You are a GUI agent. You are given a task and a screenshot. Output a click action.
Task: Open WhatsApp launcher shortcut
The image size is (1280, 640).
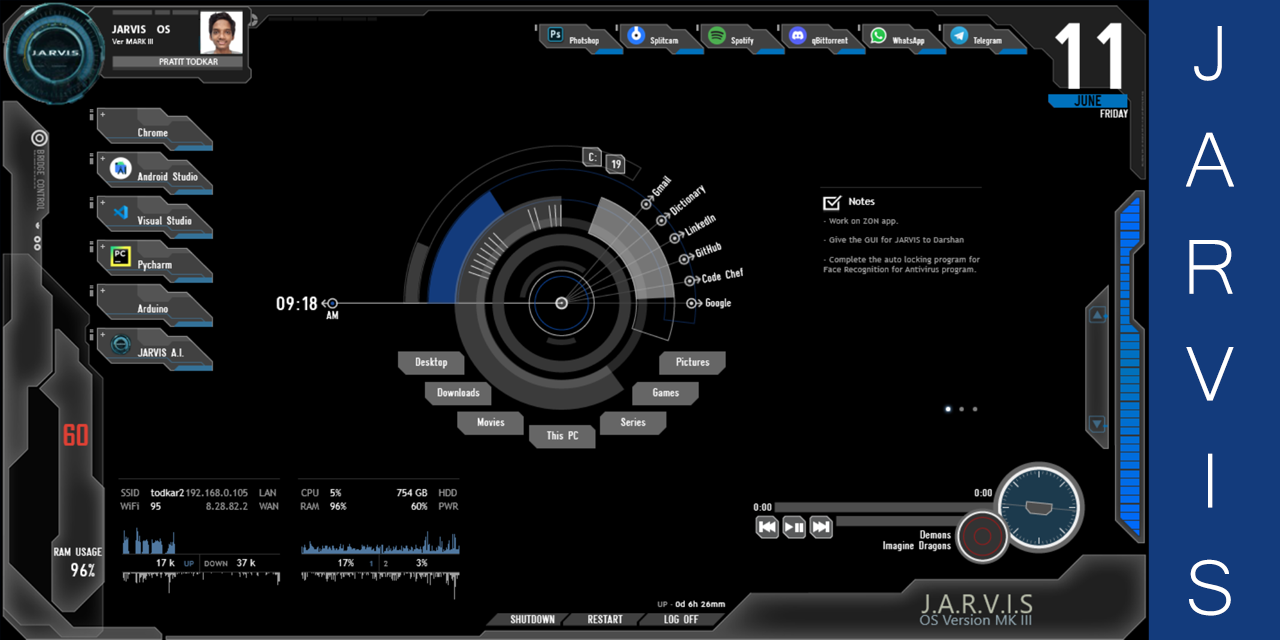pyautogui.click(x=878, y=35)
